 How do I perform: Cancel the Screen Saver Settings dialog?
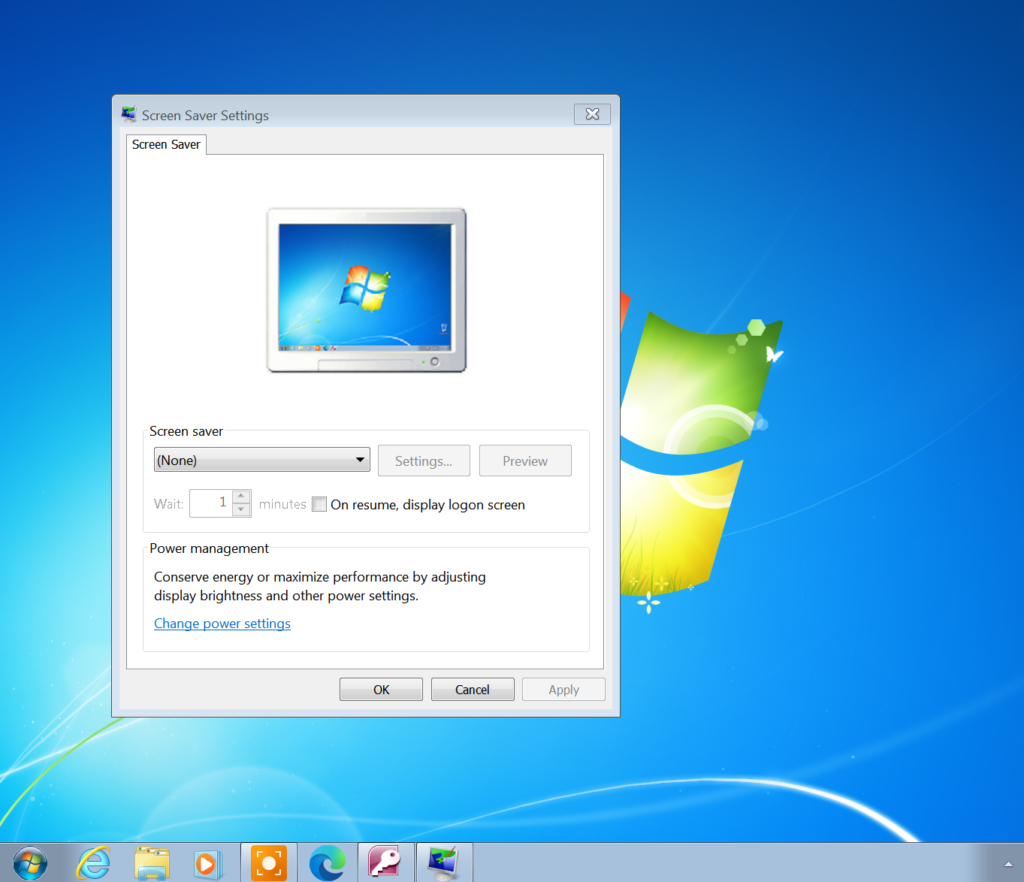(472, 688)
